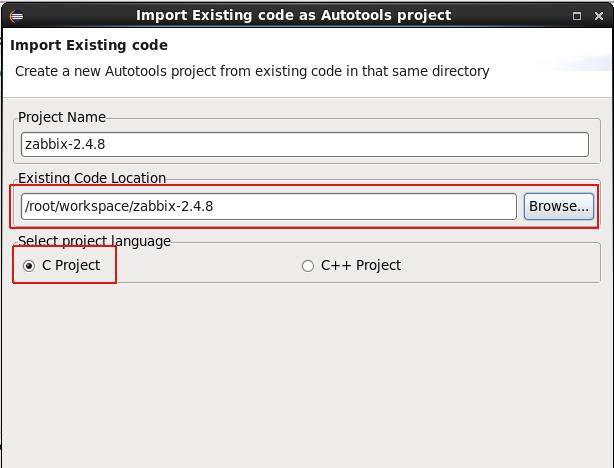Click the dialog title bar text

(293, 15)
